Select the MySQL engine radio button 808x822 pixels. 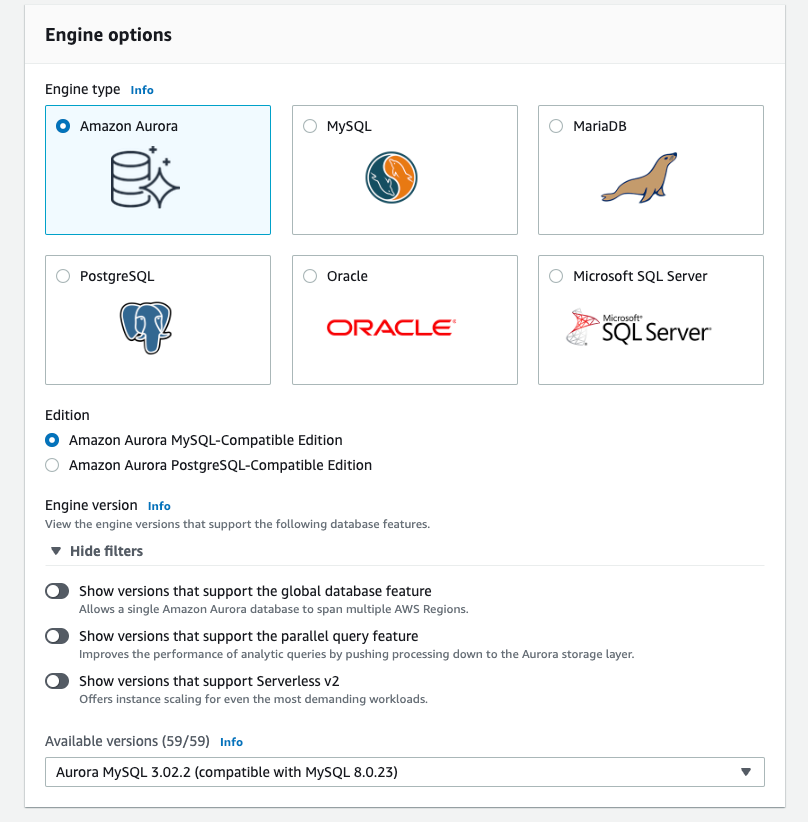308,125
